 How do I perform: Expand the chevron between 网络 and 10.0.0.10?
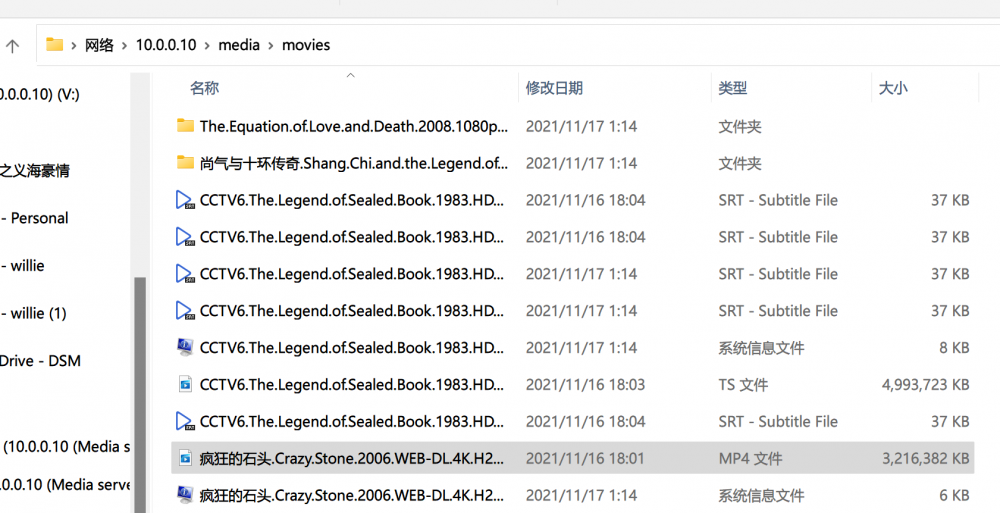pyautogui.click(x=124, y=45)
